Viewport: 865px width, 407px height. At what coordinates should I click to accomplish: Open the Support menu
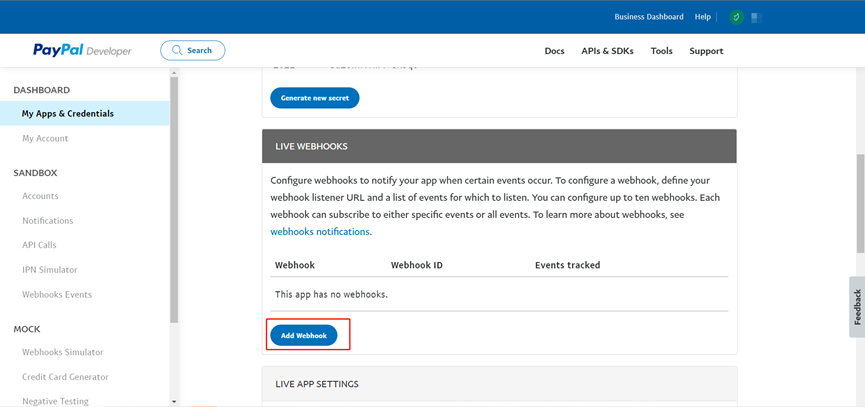[x=706, y=51]
